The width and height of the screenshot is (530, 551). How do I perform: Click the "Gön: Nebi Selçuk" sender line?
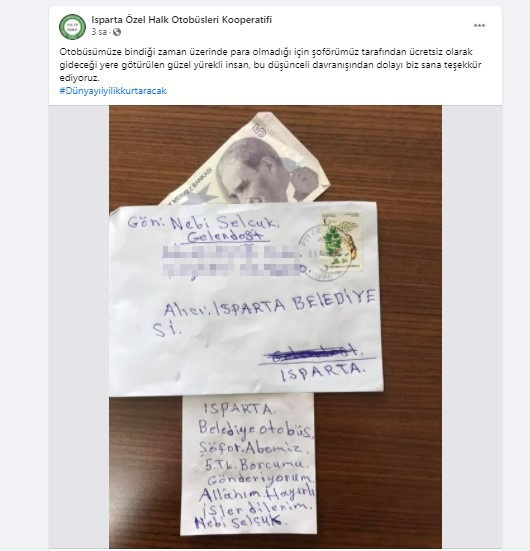coord(203,222)
